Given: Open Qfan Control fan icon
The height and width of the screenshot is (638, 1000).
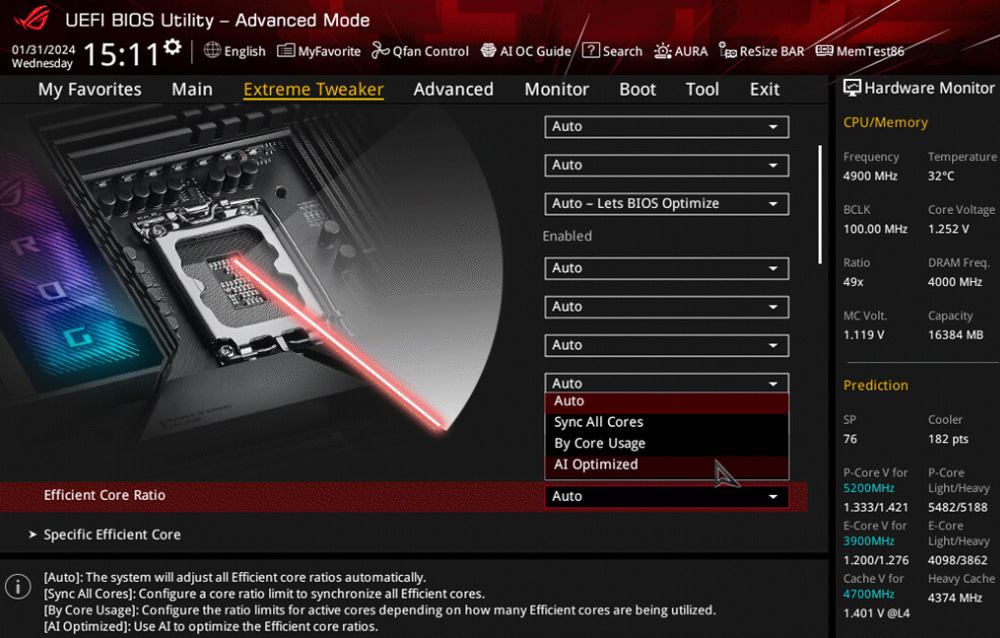Looking at the screenshot, I should pos(380,50).
